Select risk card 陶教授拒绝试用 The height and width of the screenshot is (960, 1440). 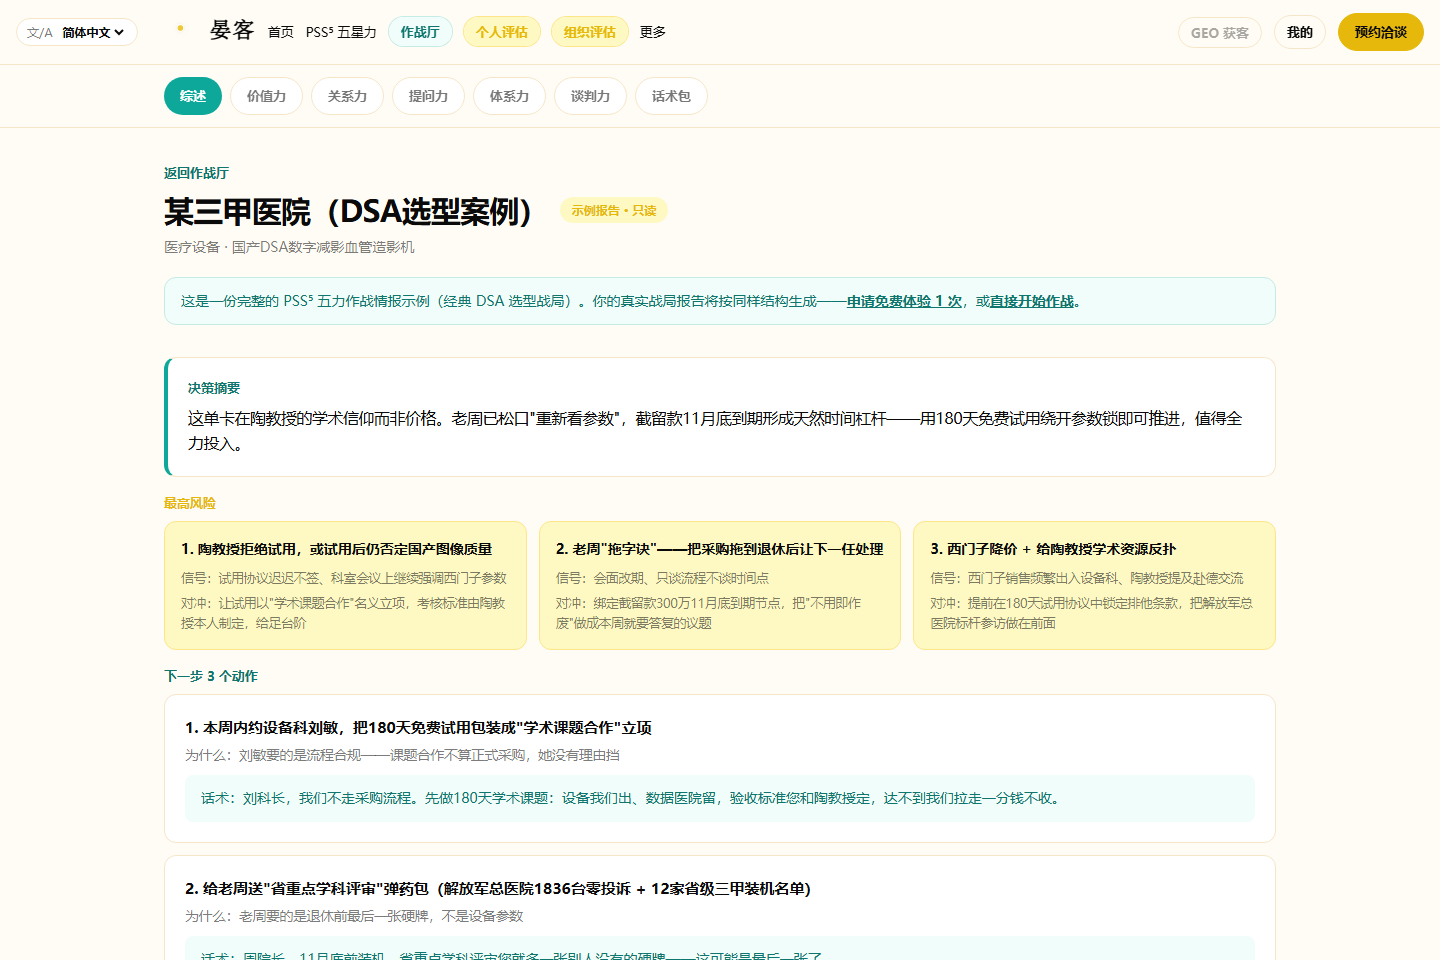[345, 585]
